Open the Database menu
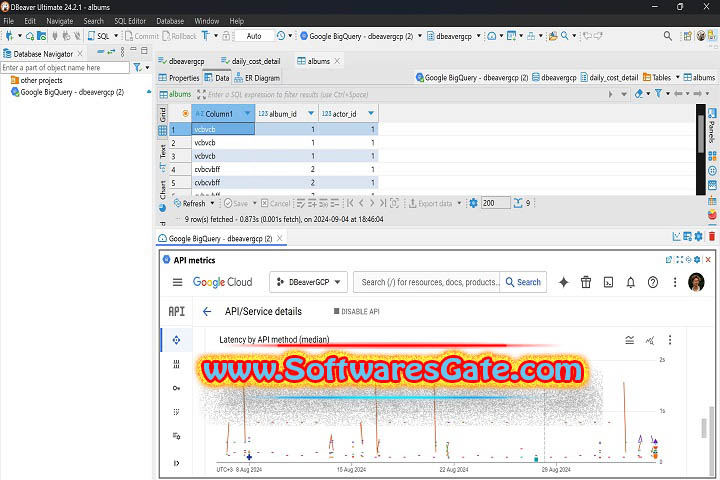Image resolution: width=720 pixels, height=480 pixels. [170, 21]
